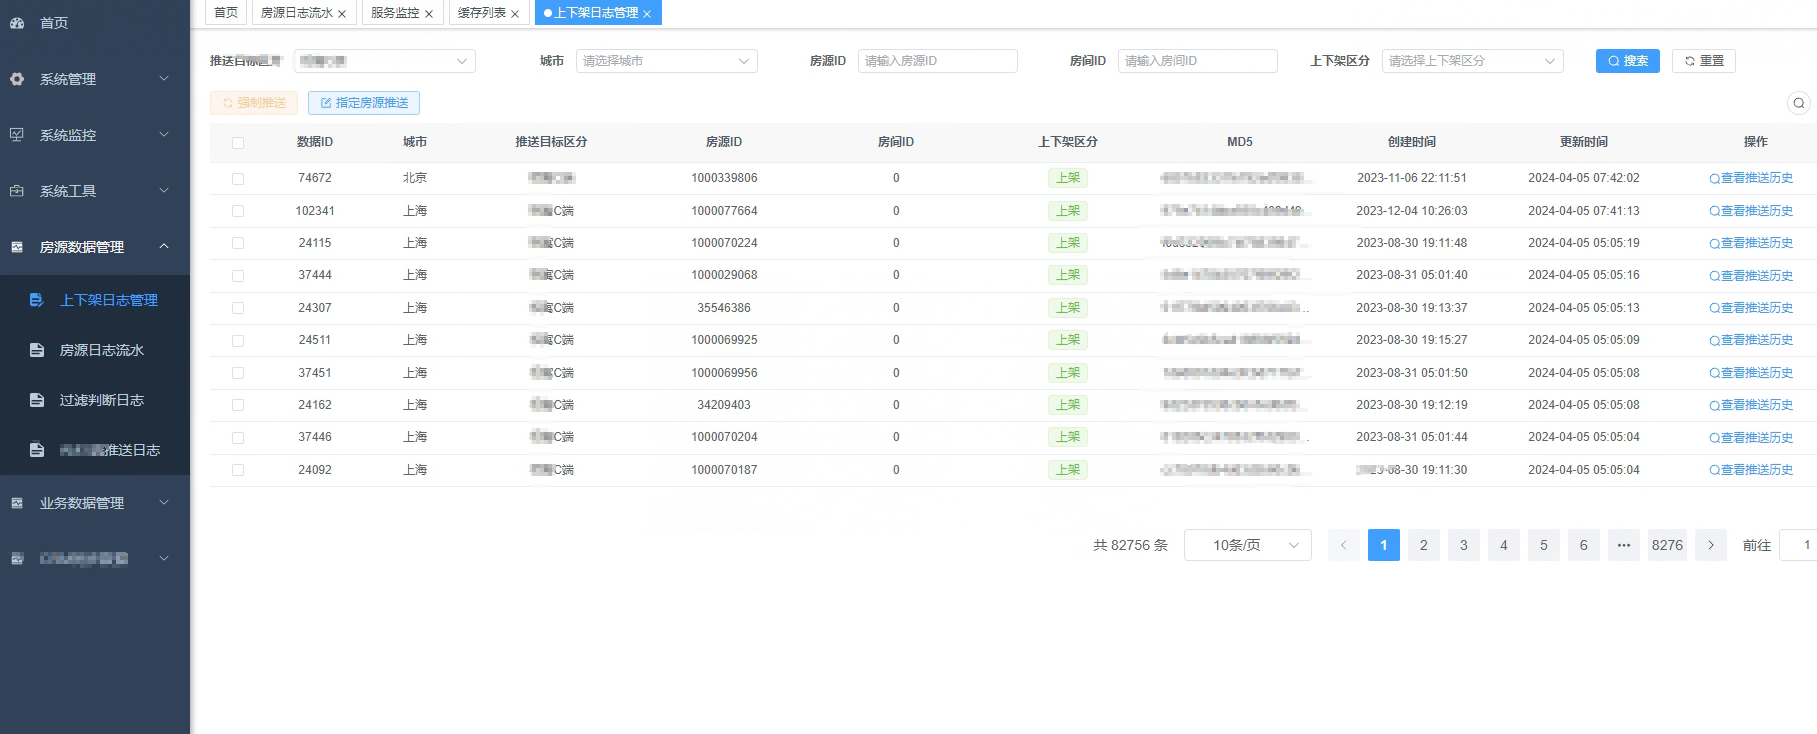The image size is (1817, 734).
Task: View push history for 数据ID 74672
Action: point(1751,178)
